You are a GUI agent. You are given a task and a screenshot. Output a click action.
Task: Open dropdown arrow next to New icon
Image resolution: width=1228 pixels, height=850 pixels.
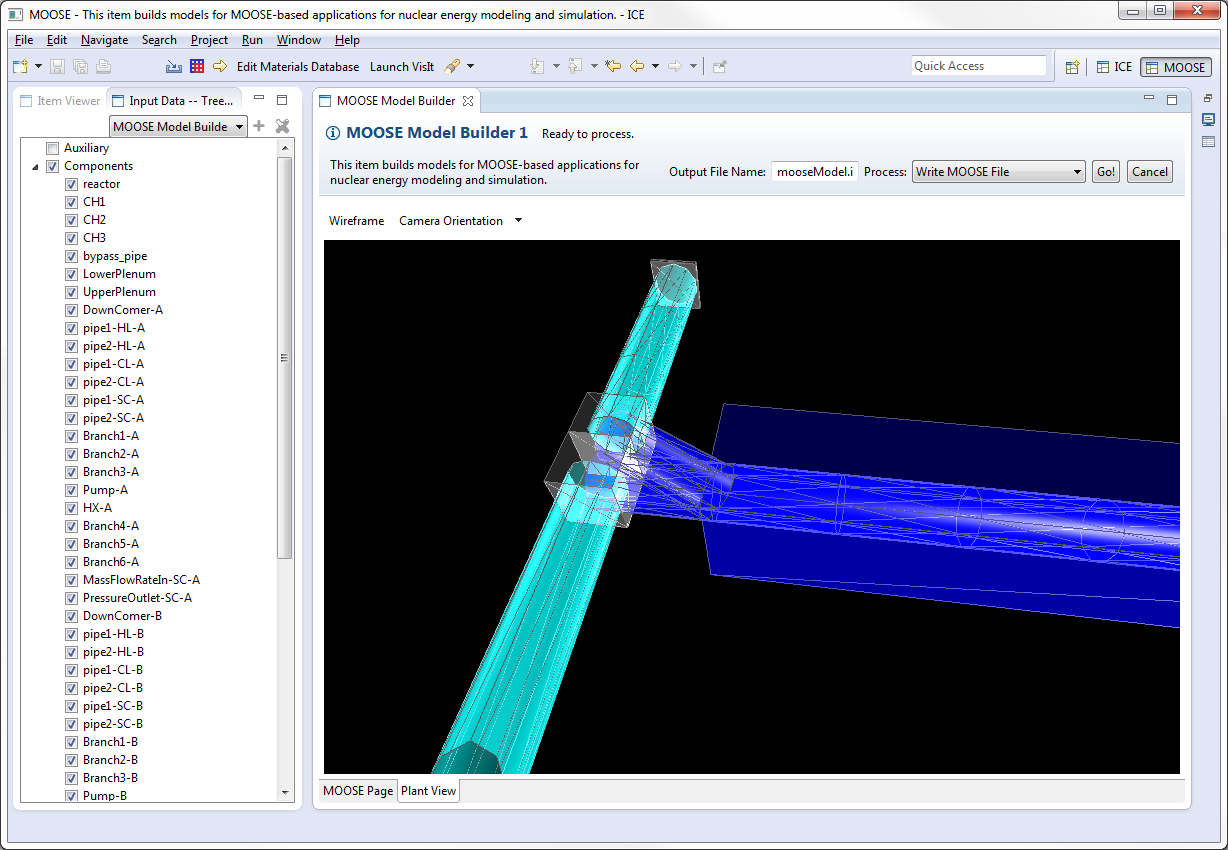coord(38,67)
